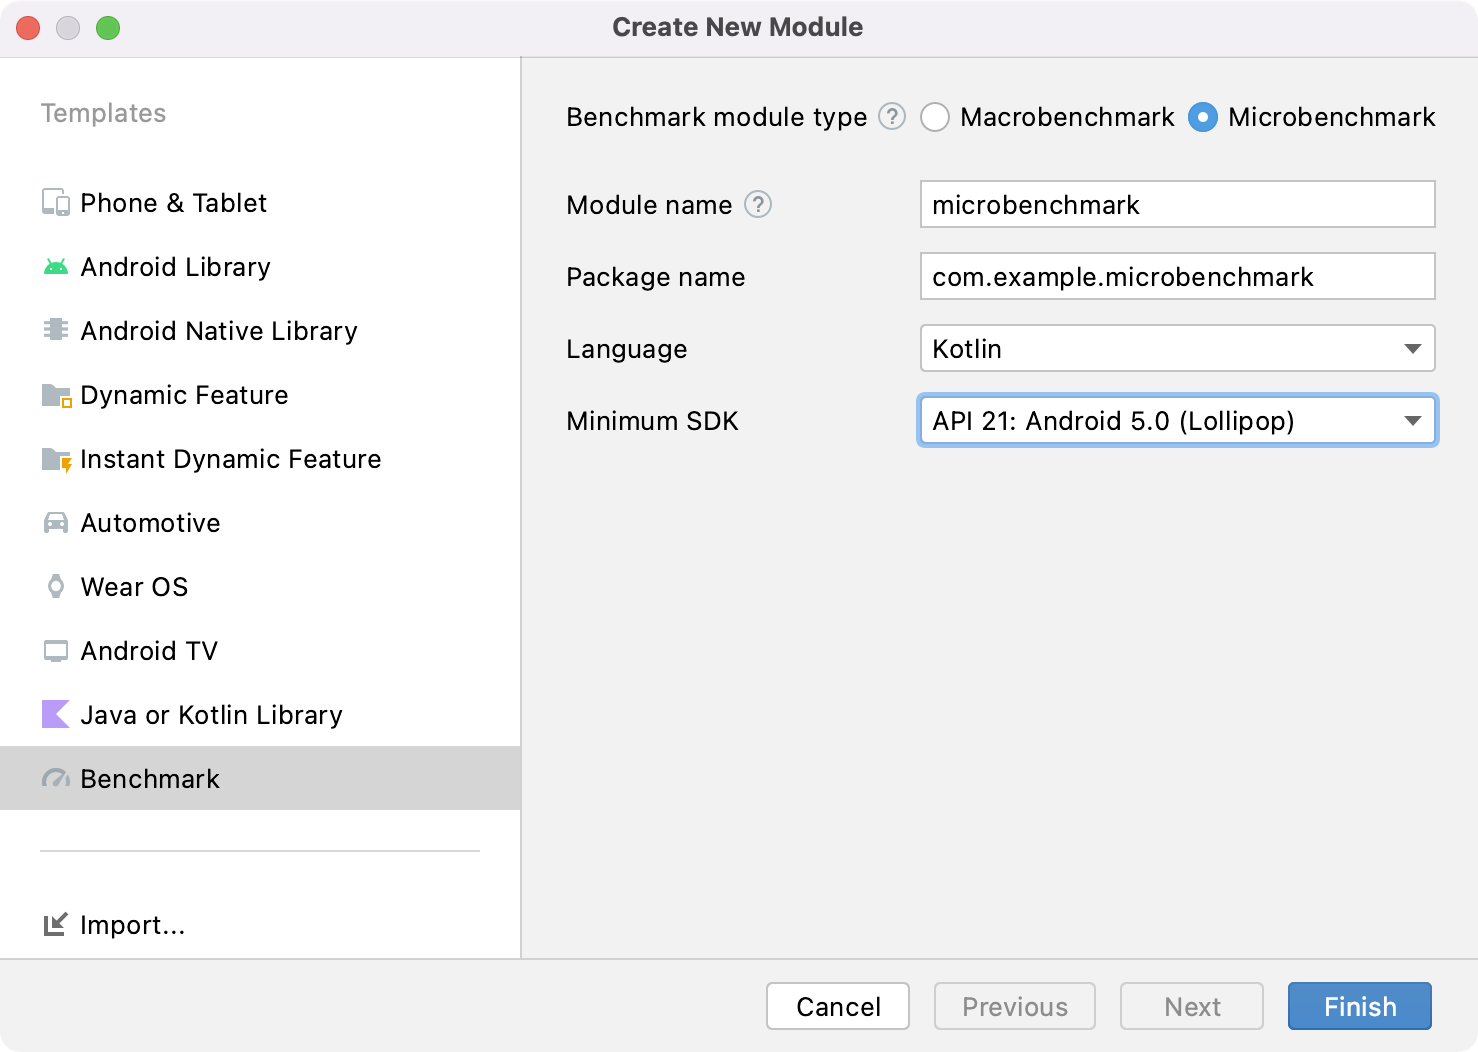Click the Import... option

[x=132, y=925]
